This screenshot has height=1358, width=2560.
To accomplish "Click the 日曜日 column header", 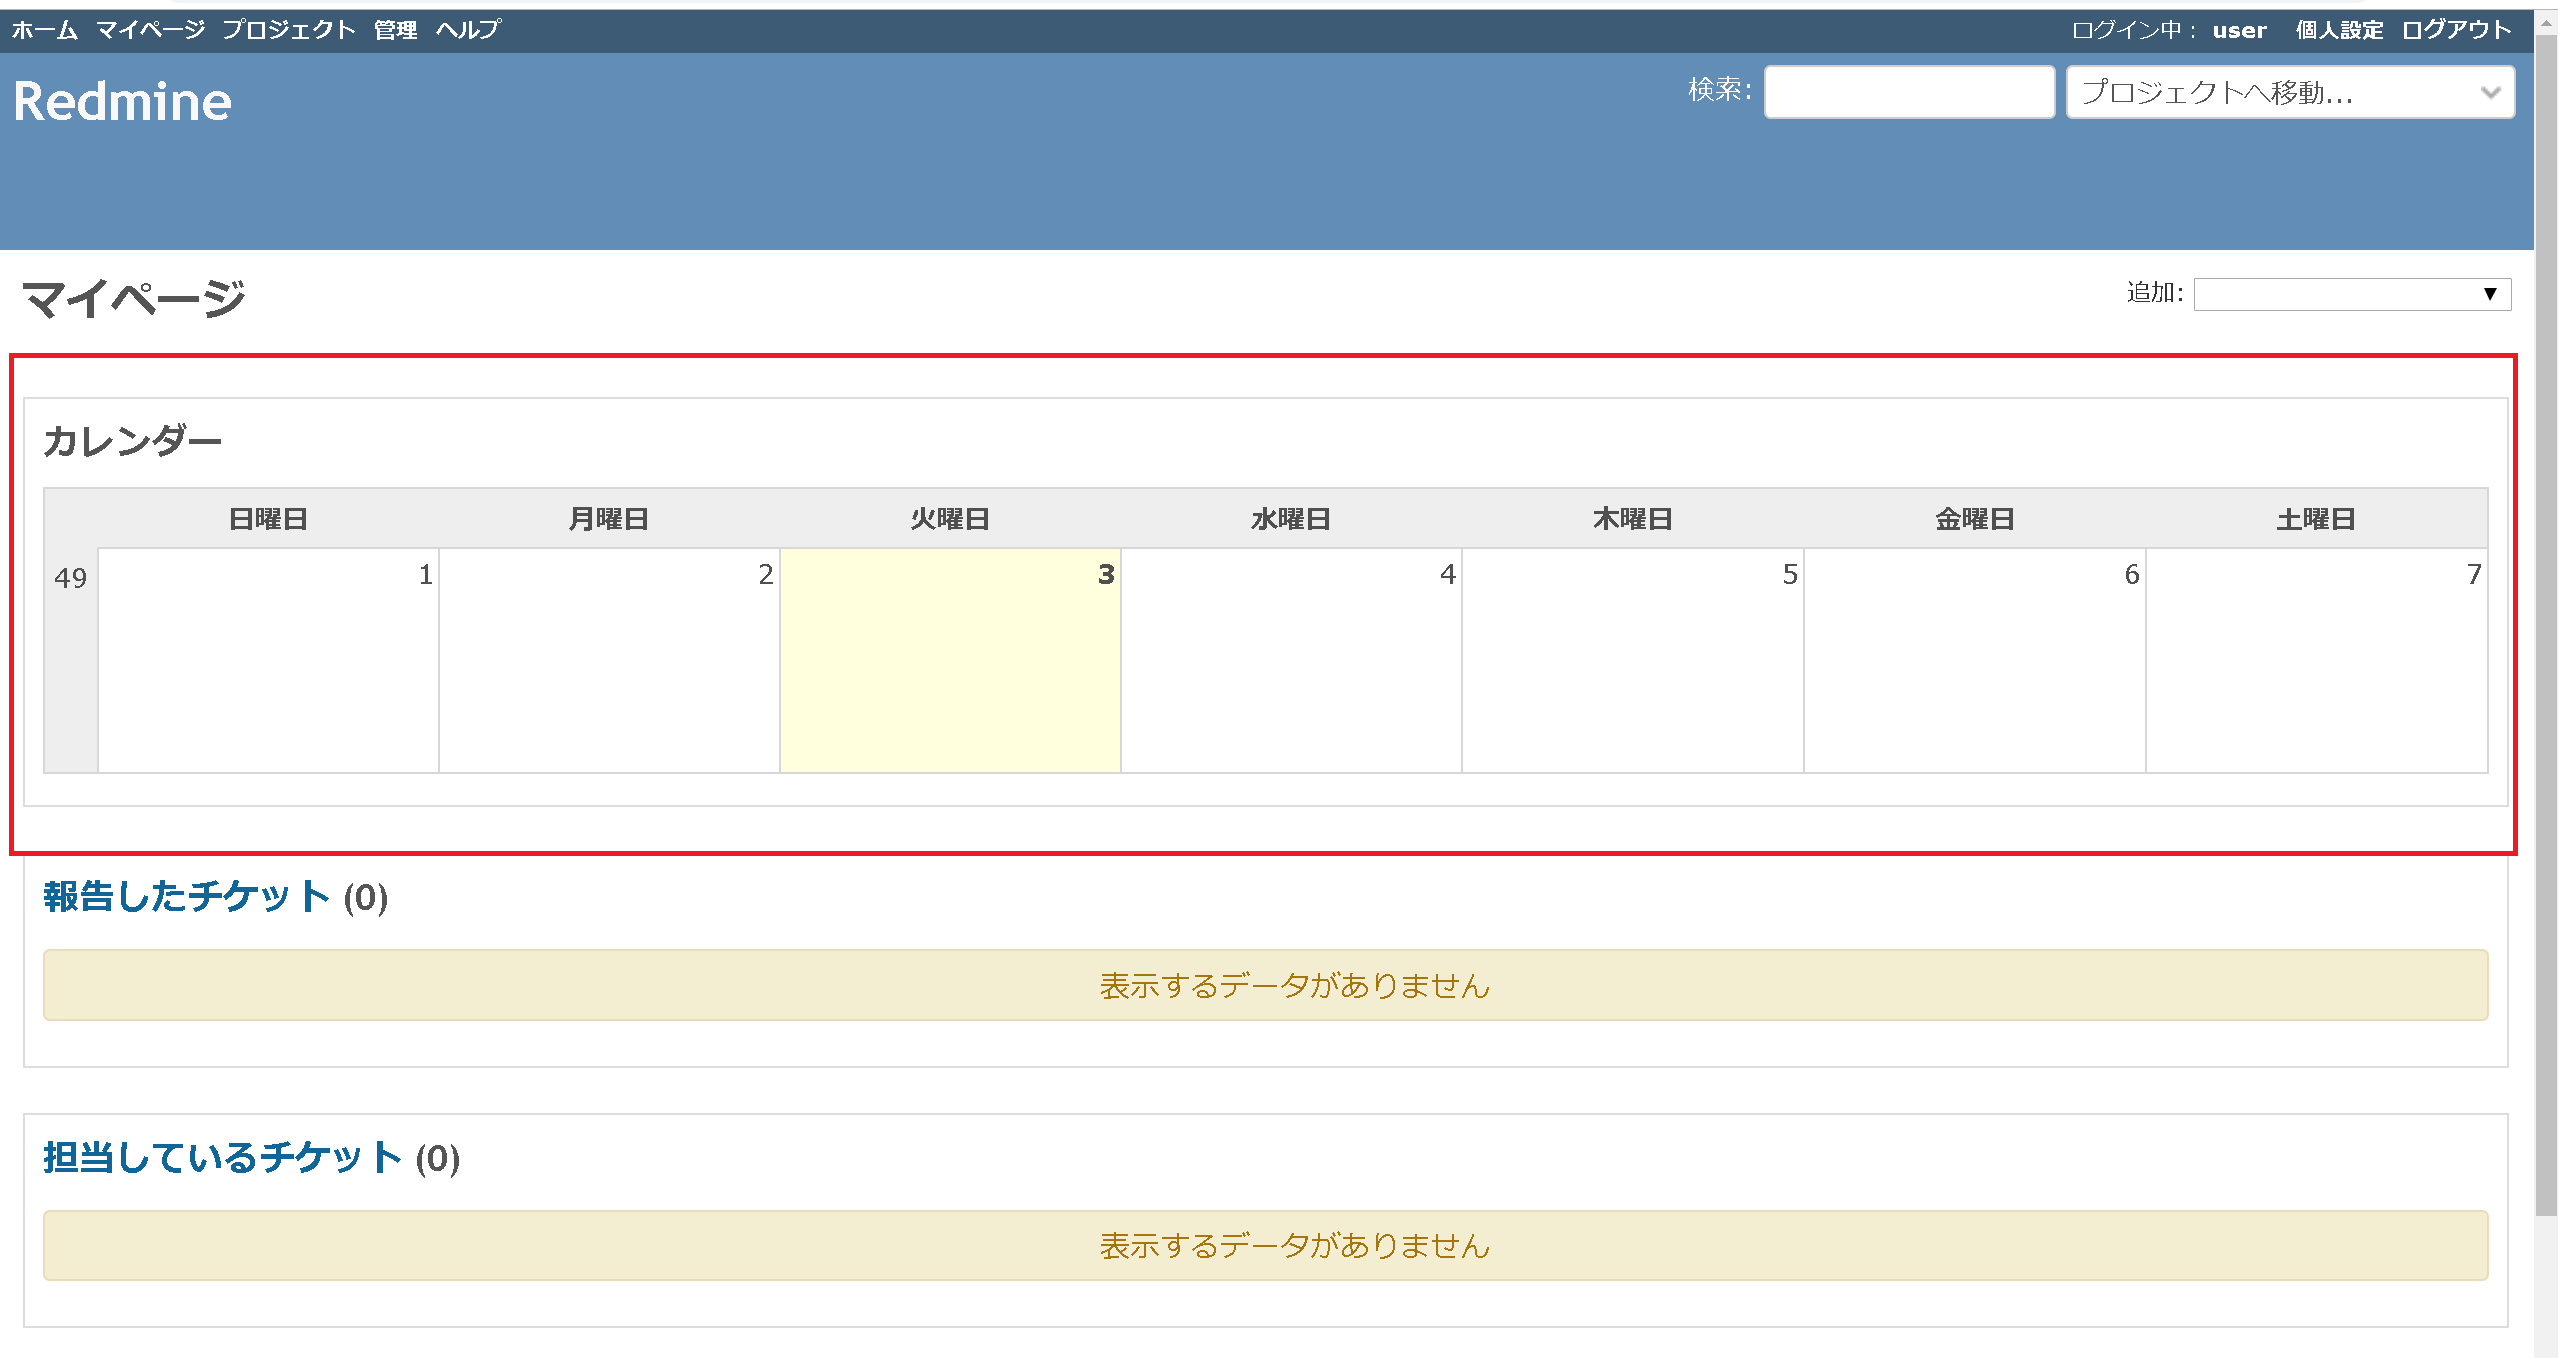I will click(x=268, y=519).
